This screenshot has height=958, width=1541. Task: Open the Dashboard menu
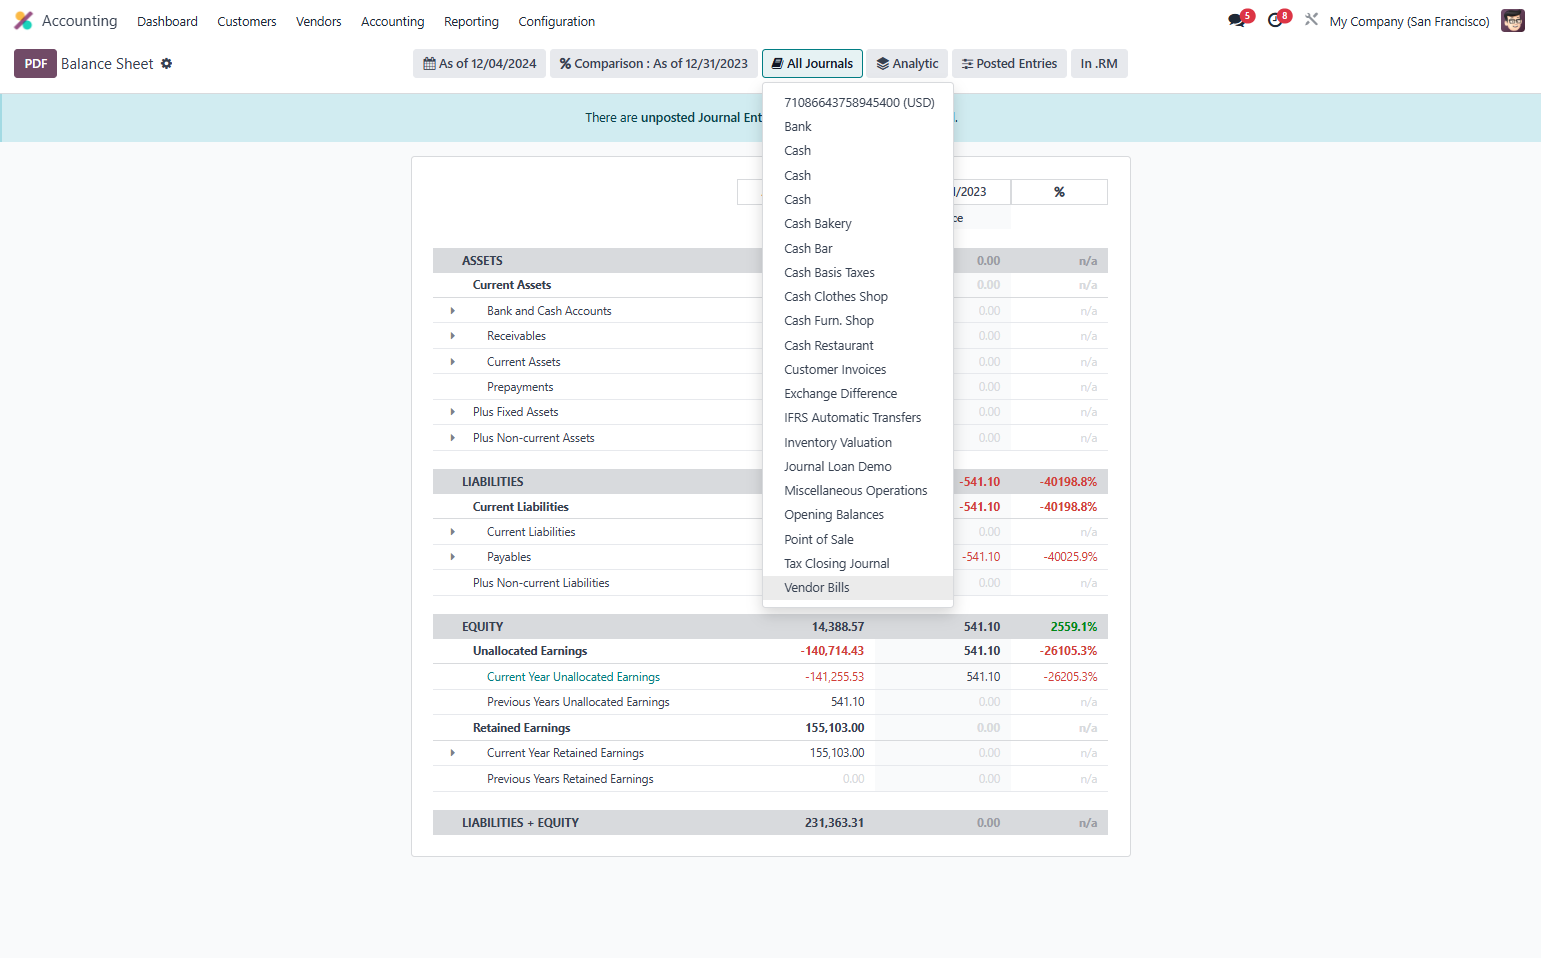tap(167, 21)
